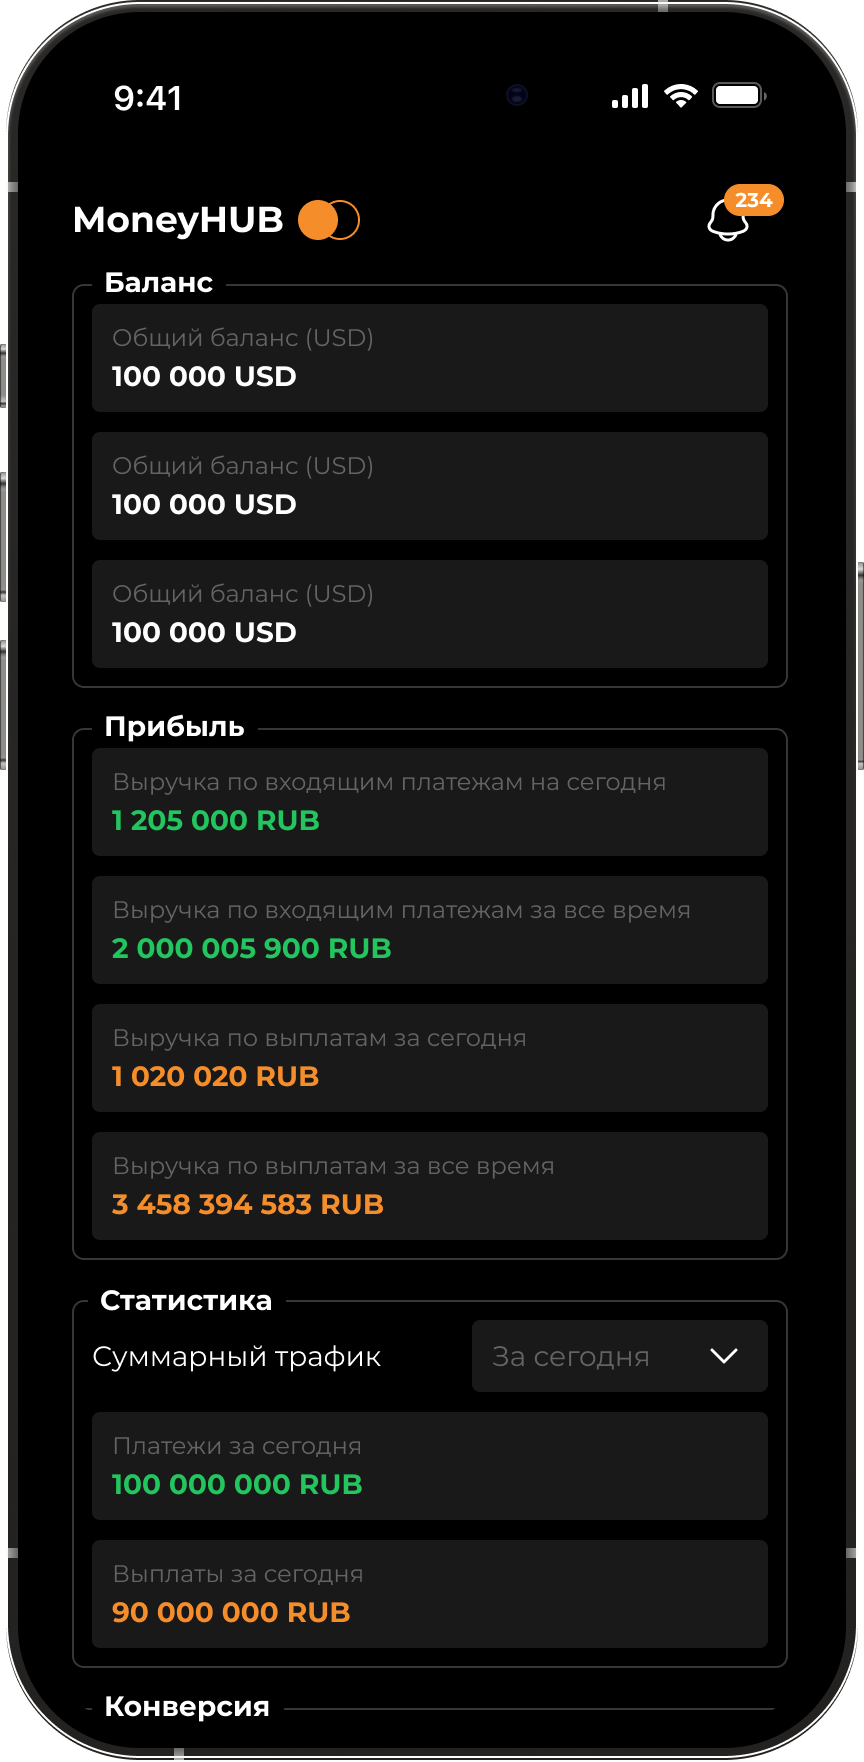Tap the 'Конверсия' section header
Screen dimensions: 864x1762
tap(187, 1706)
